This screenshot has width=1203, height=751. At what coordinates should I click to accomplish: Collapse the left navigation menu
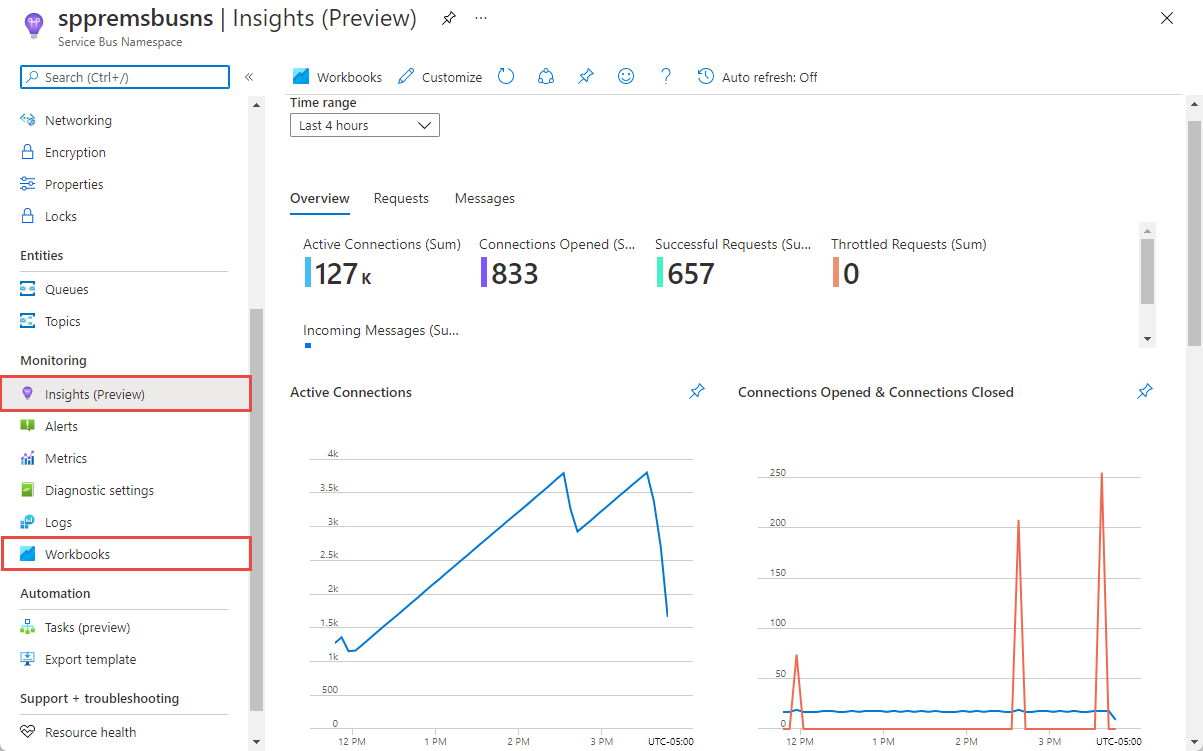coord(249,77)
